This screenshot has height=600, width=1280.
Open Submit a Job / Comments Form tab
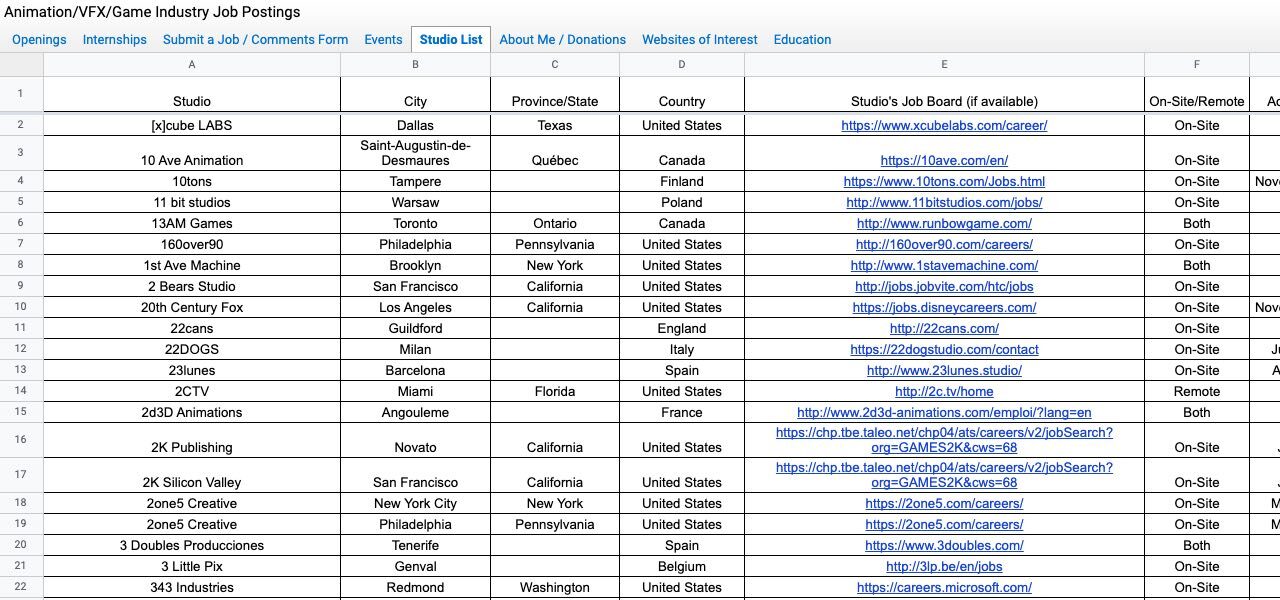[x=255, y=40]
